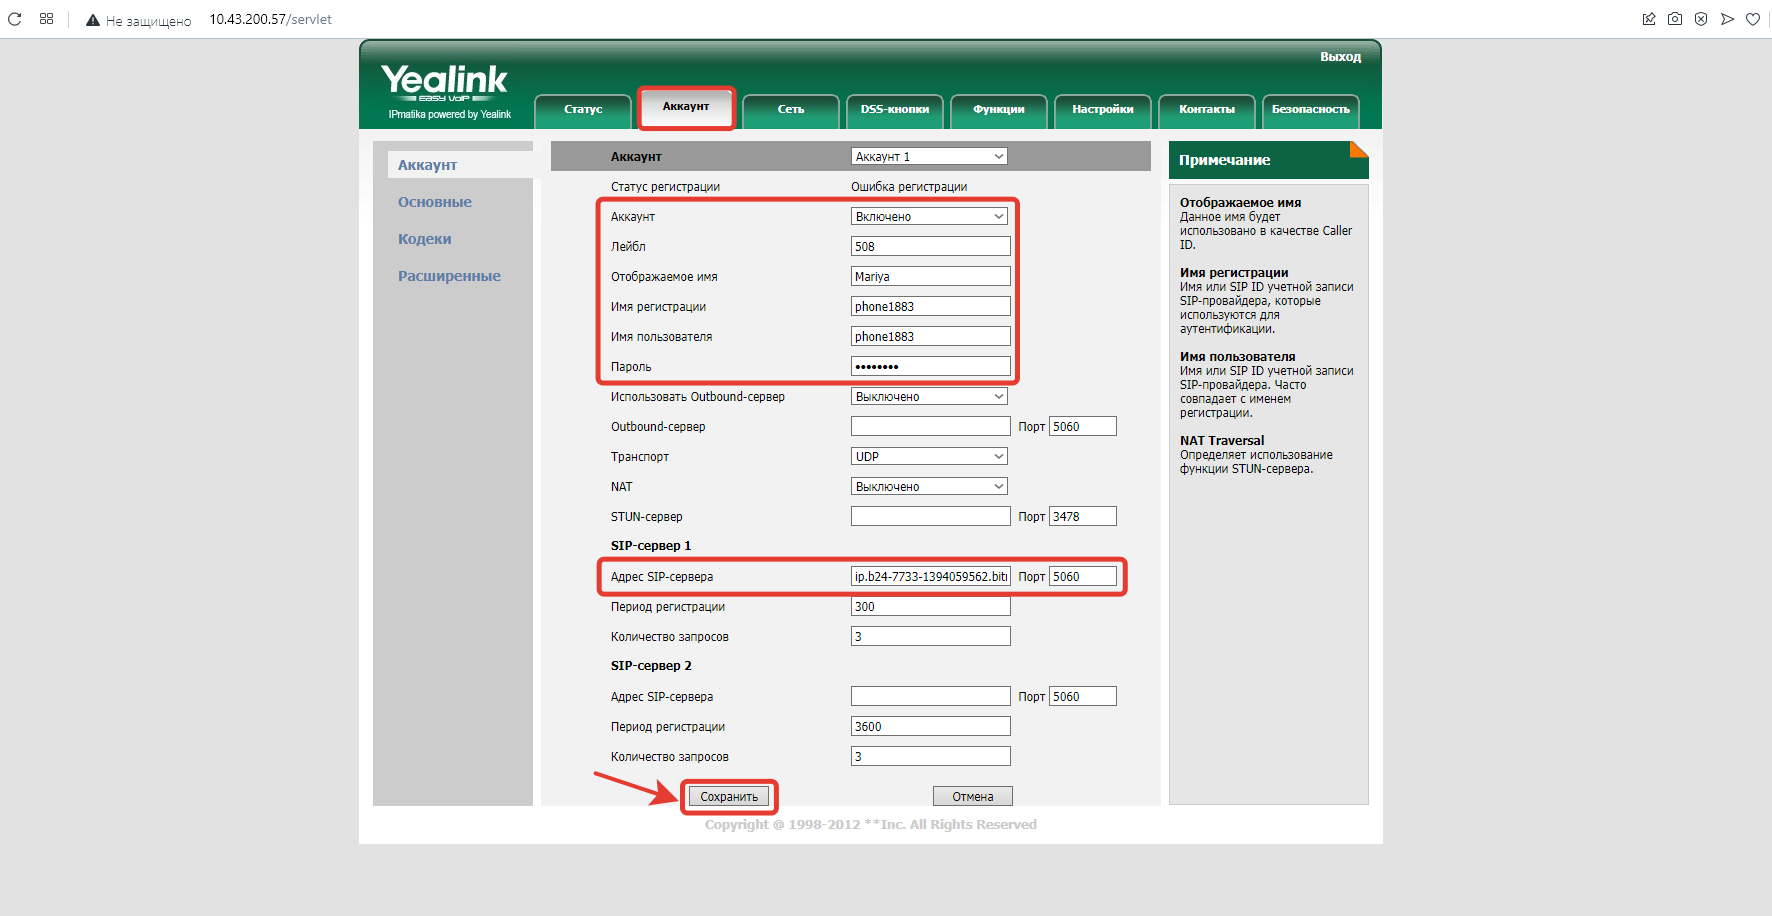This screenshot has width=1772, height=916.
Task: Log out via the Выход link
Action: click(1340, 57)
